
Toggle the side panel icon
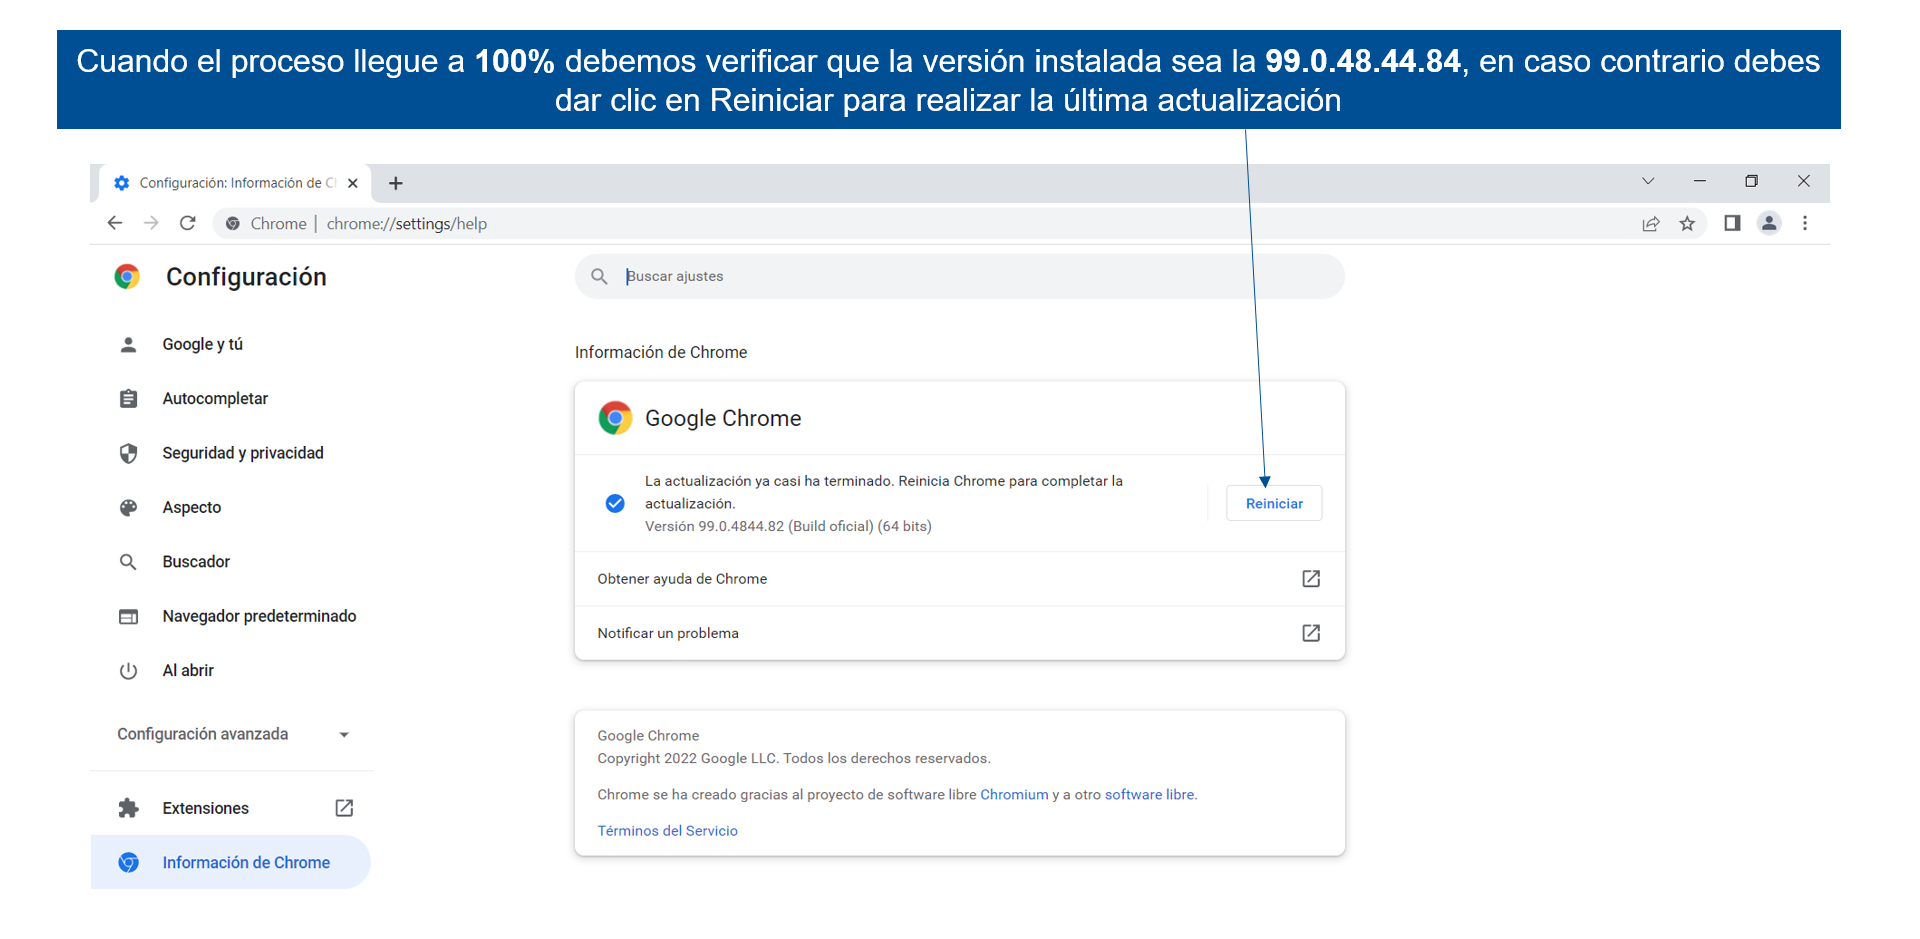[1732, 223]
